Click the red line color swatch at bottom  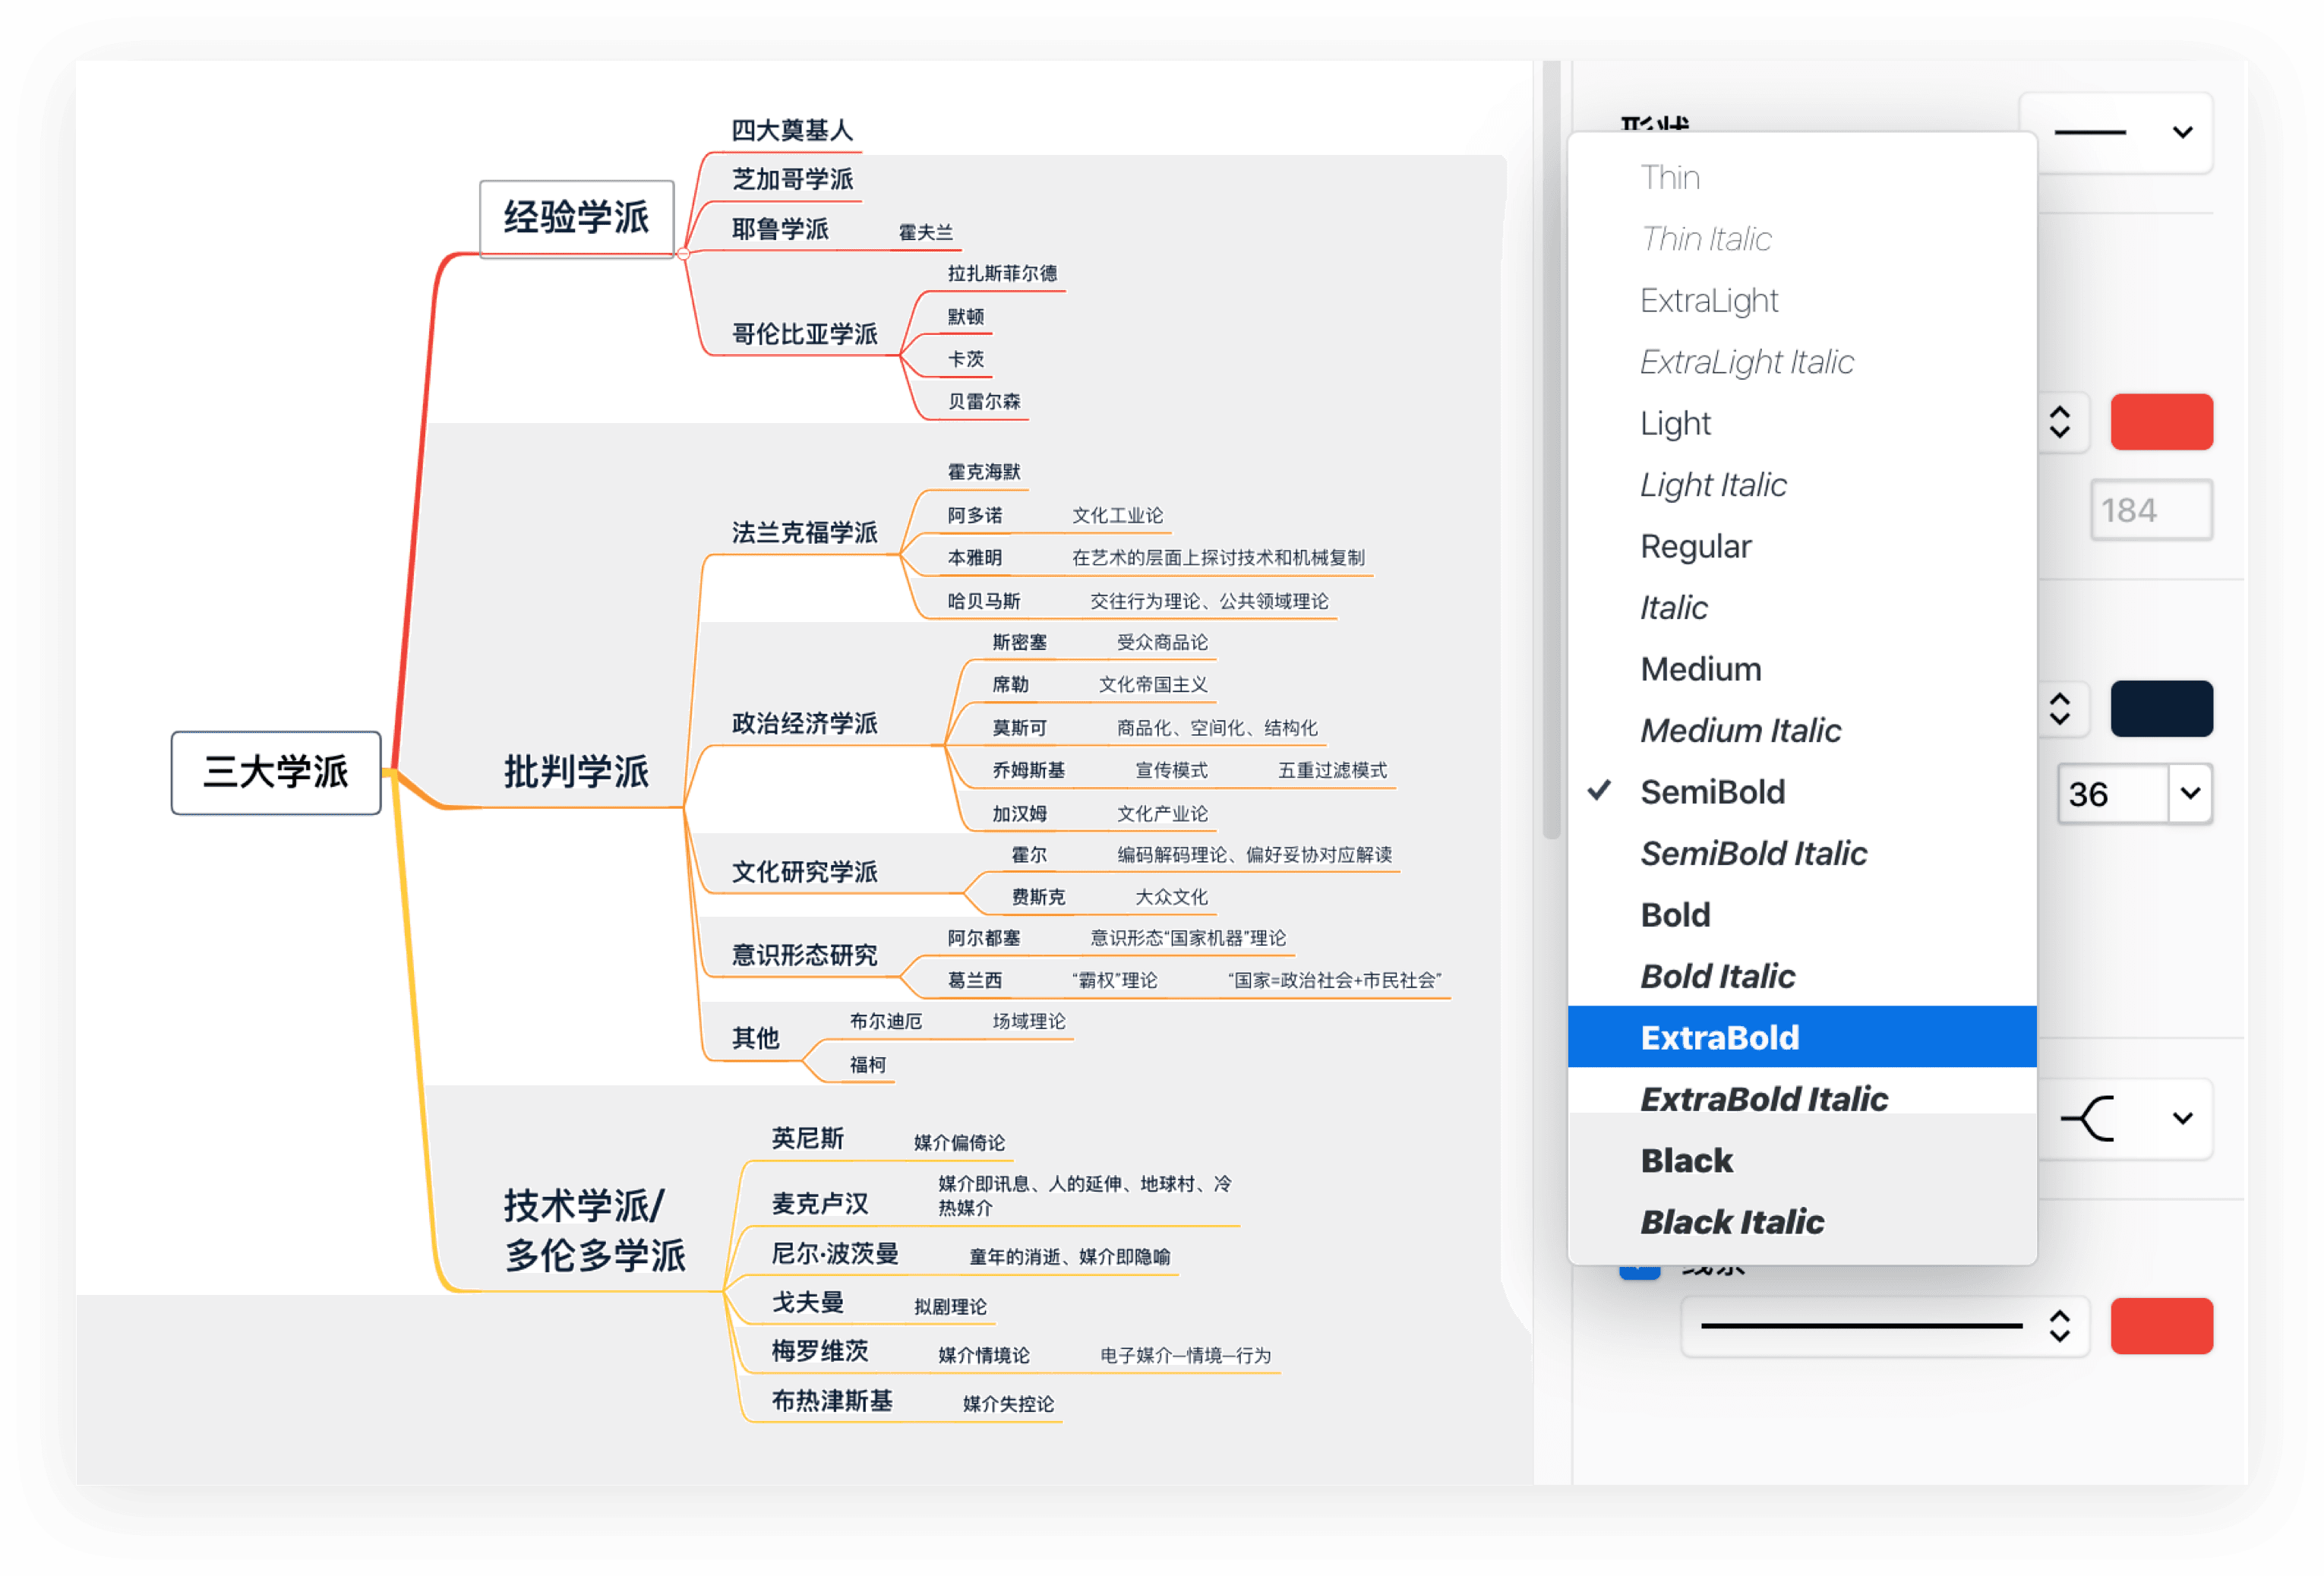2162,1326
